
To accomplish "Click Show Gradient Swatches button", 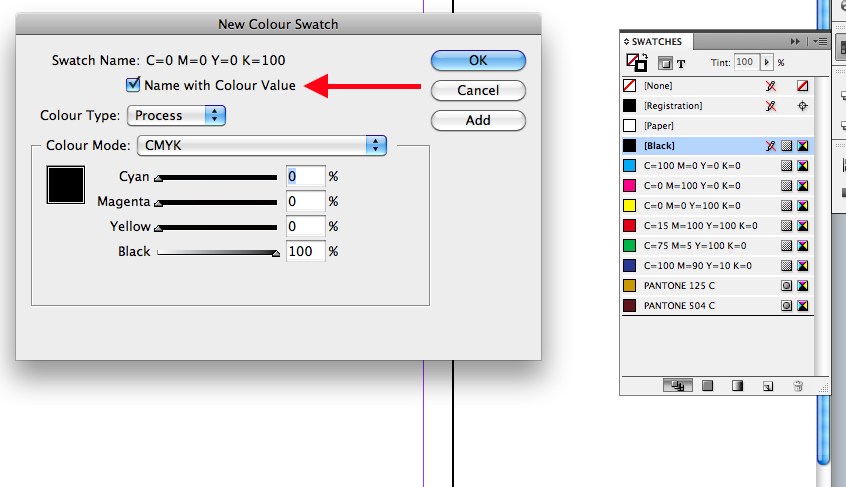I will coord(737,385).
